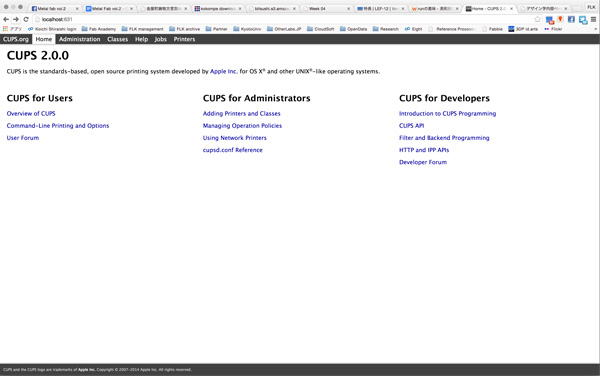Open Adding Printers and Classes link
This screenshot has width=600, height=376.
tap(241, 114)
